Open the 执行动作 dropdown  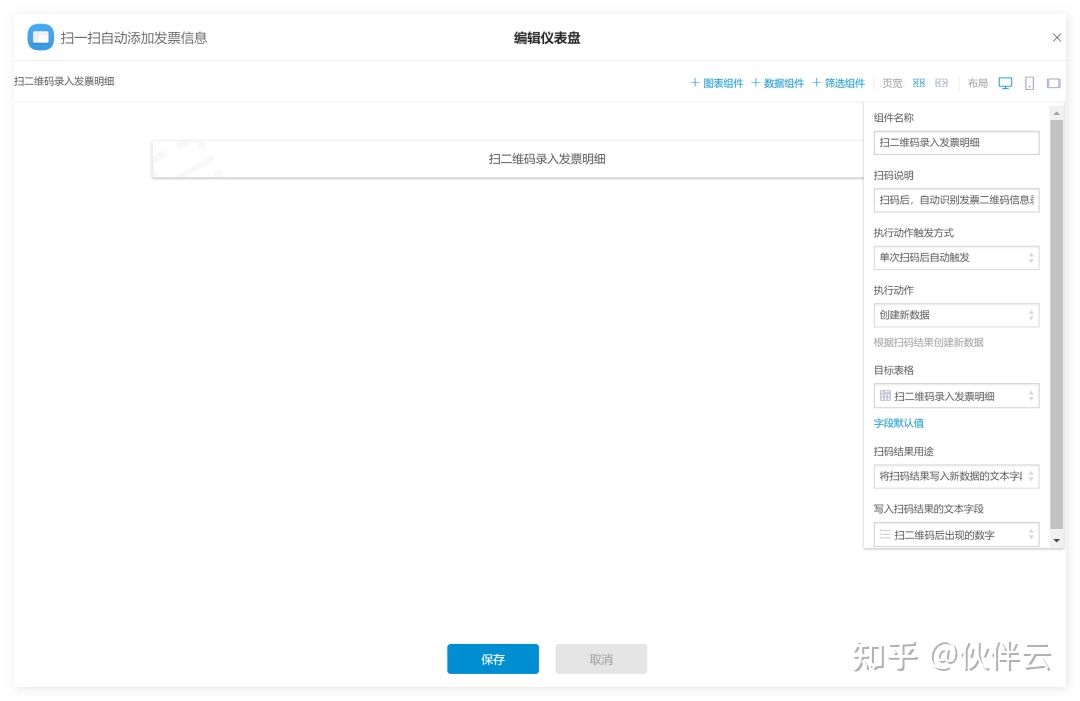click(x=956, y=315)
